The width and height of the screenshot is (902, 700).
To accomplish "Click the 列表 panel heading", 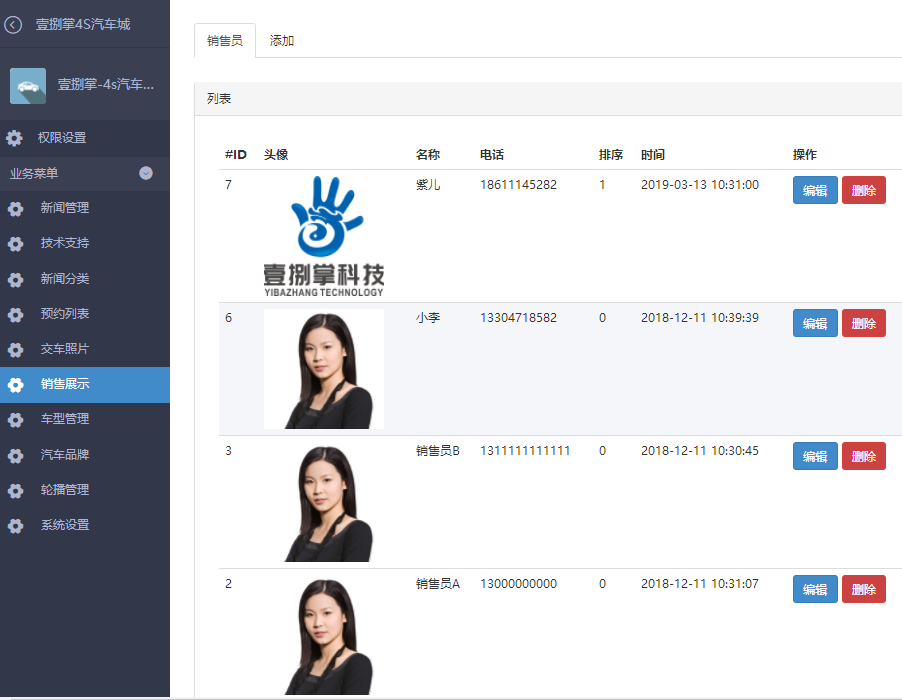I will pyautogui.click(x=219, y=99).
